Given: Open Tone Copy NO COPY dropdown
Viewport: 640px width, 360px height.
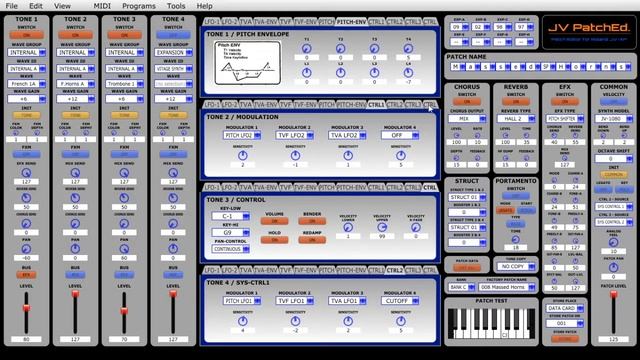Looking at the screenshot, I should point(516,266).
